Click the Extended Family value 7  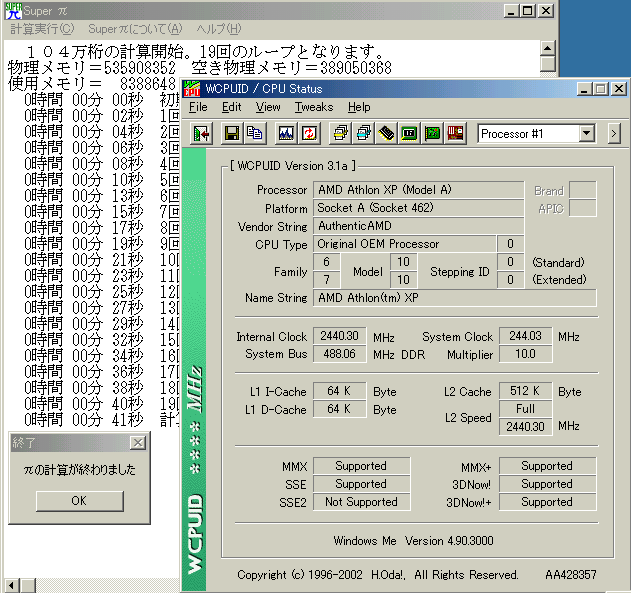[327, 279]
